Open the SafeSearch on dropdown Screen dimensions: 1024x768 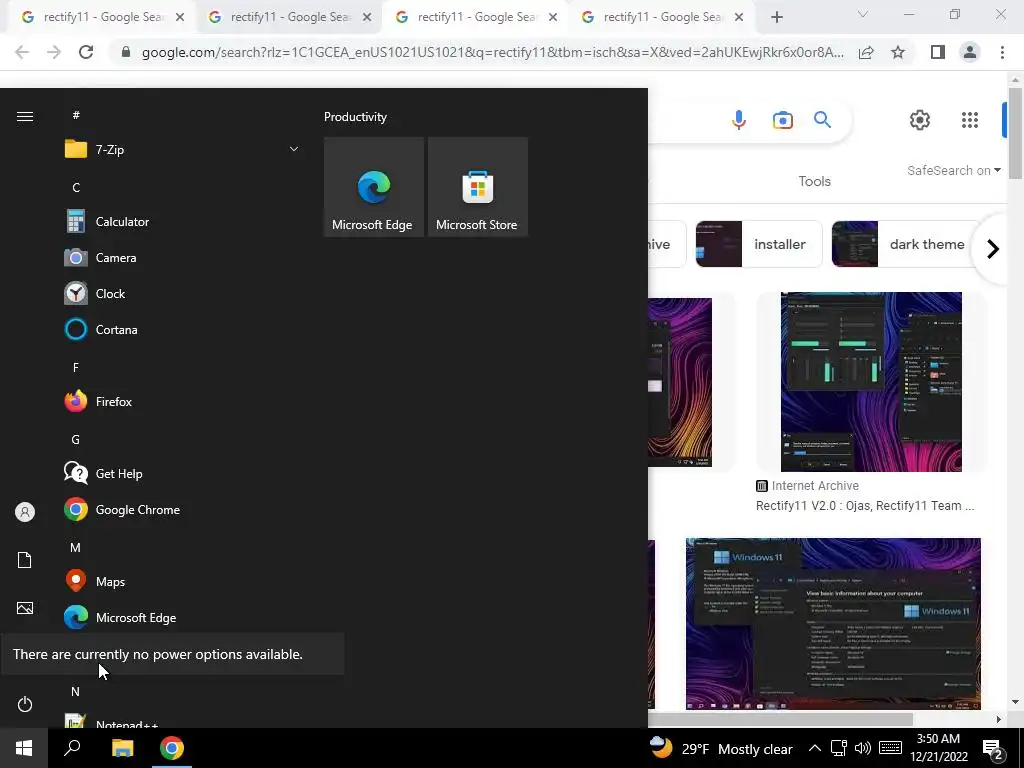[x=953, y=170]
